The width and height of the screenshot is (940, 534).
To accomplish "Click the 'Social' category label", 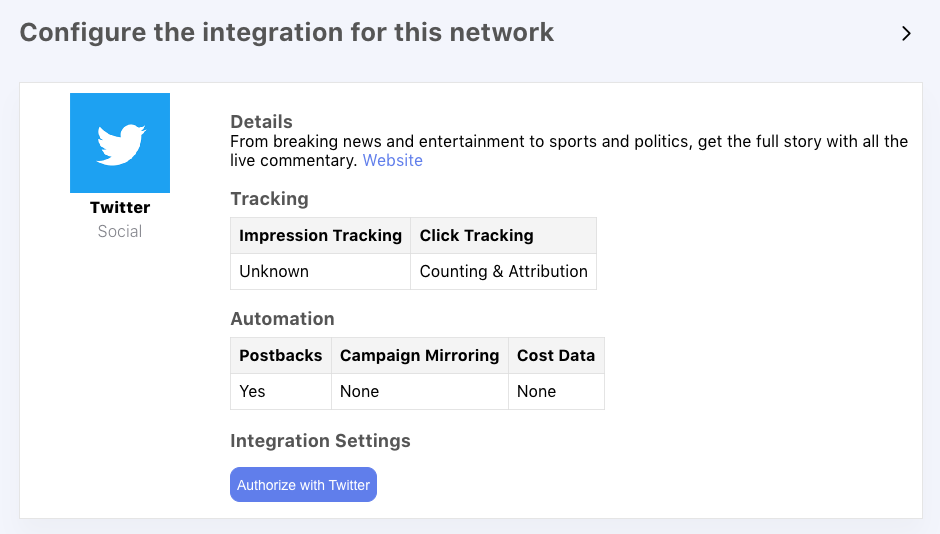I will (120, 231).
